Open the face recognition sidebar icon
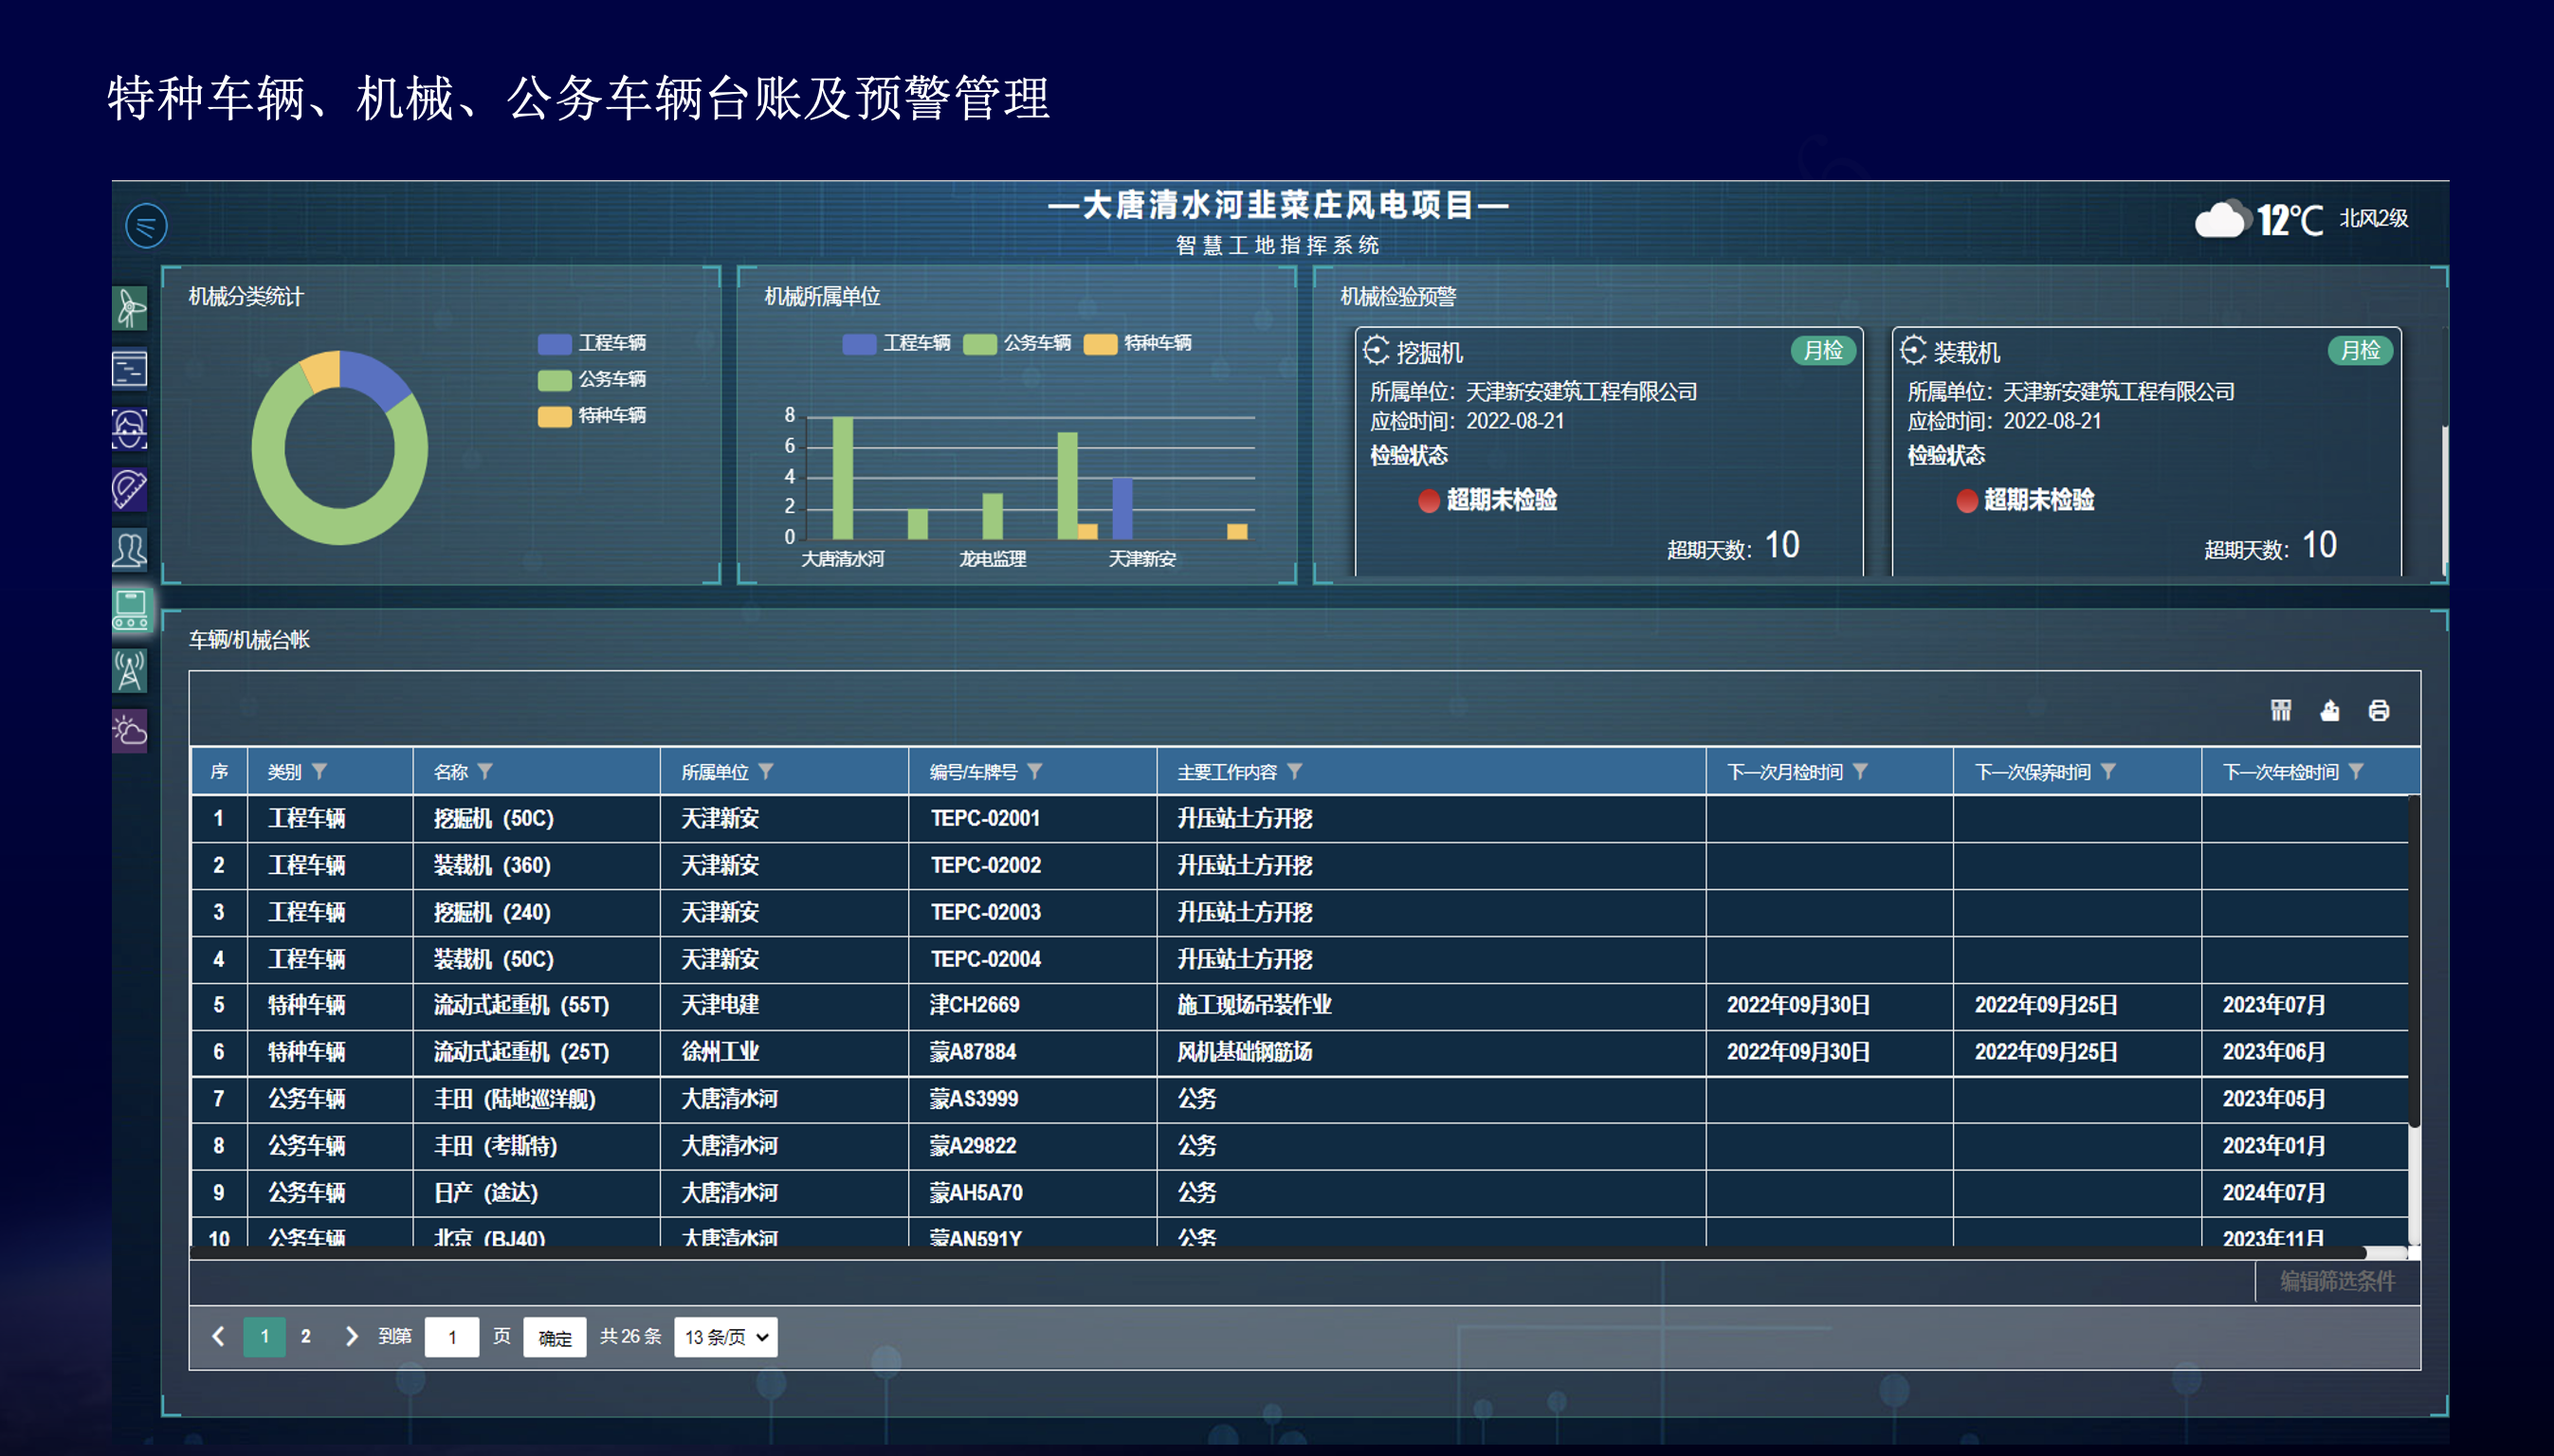The height and width of the screenshot is (1456, 2554). (130, 429)
